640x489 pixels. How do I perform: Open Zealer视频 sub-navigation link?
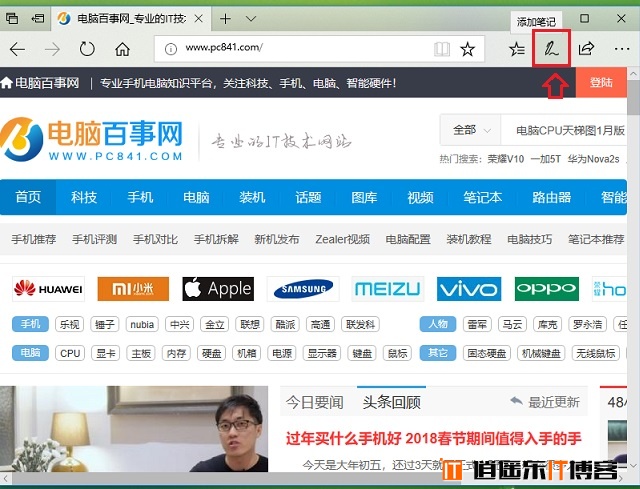342,239
